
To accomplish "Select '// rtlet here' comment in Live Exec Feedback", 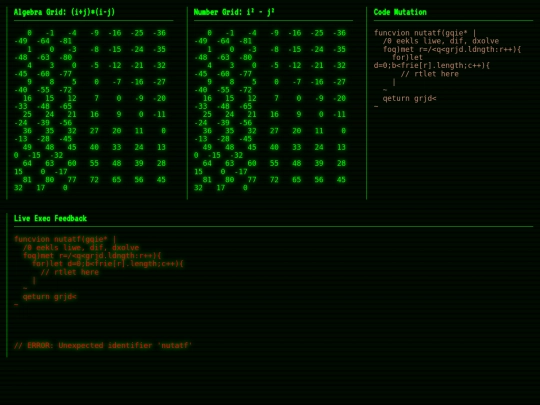I will (x=70, y=272).
